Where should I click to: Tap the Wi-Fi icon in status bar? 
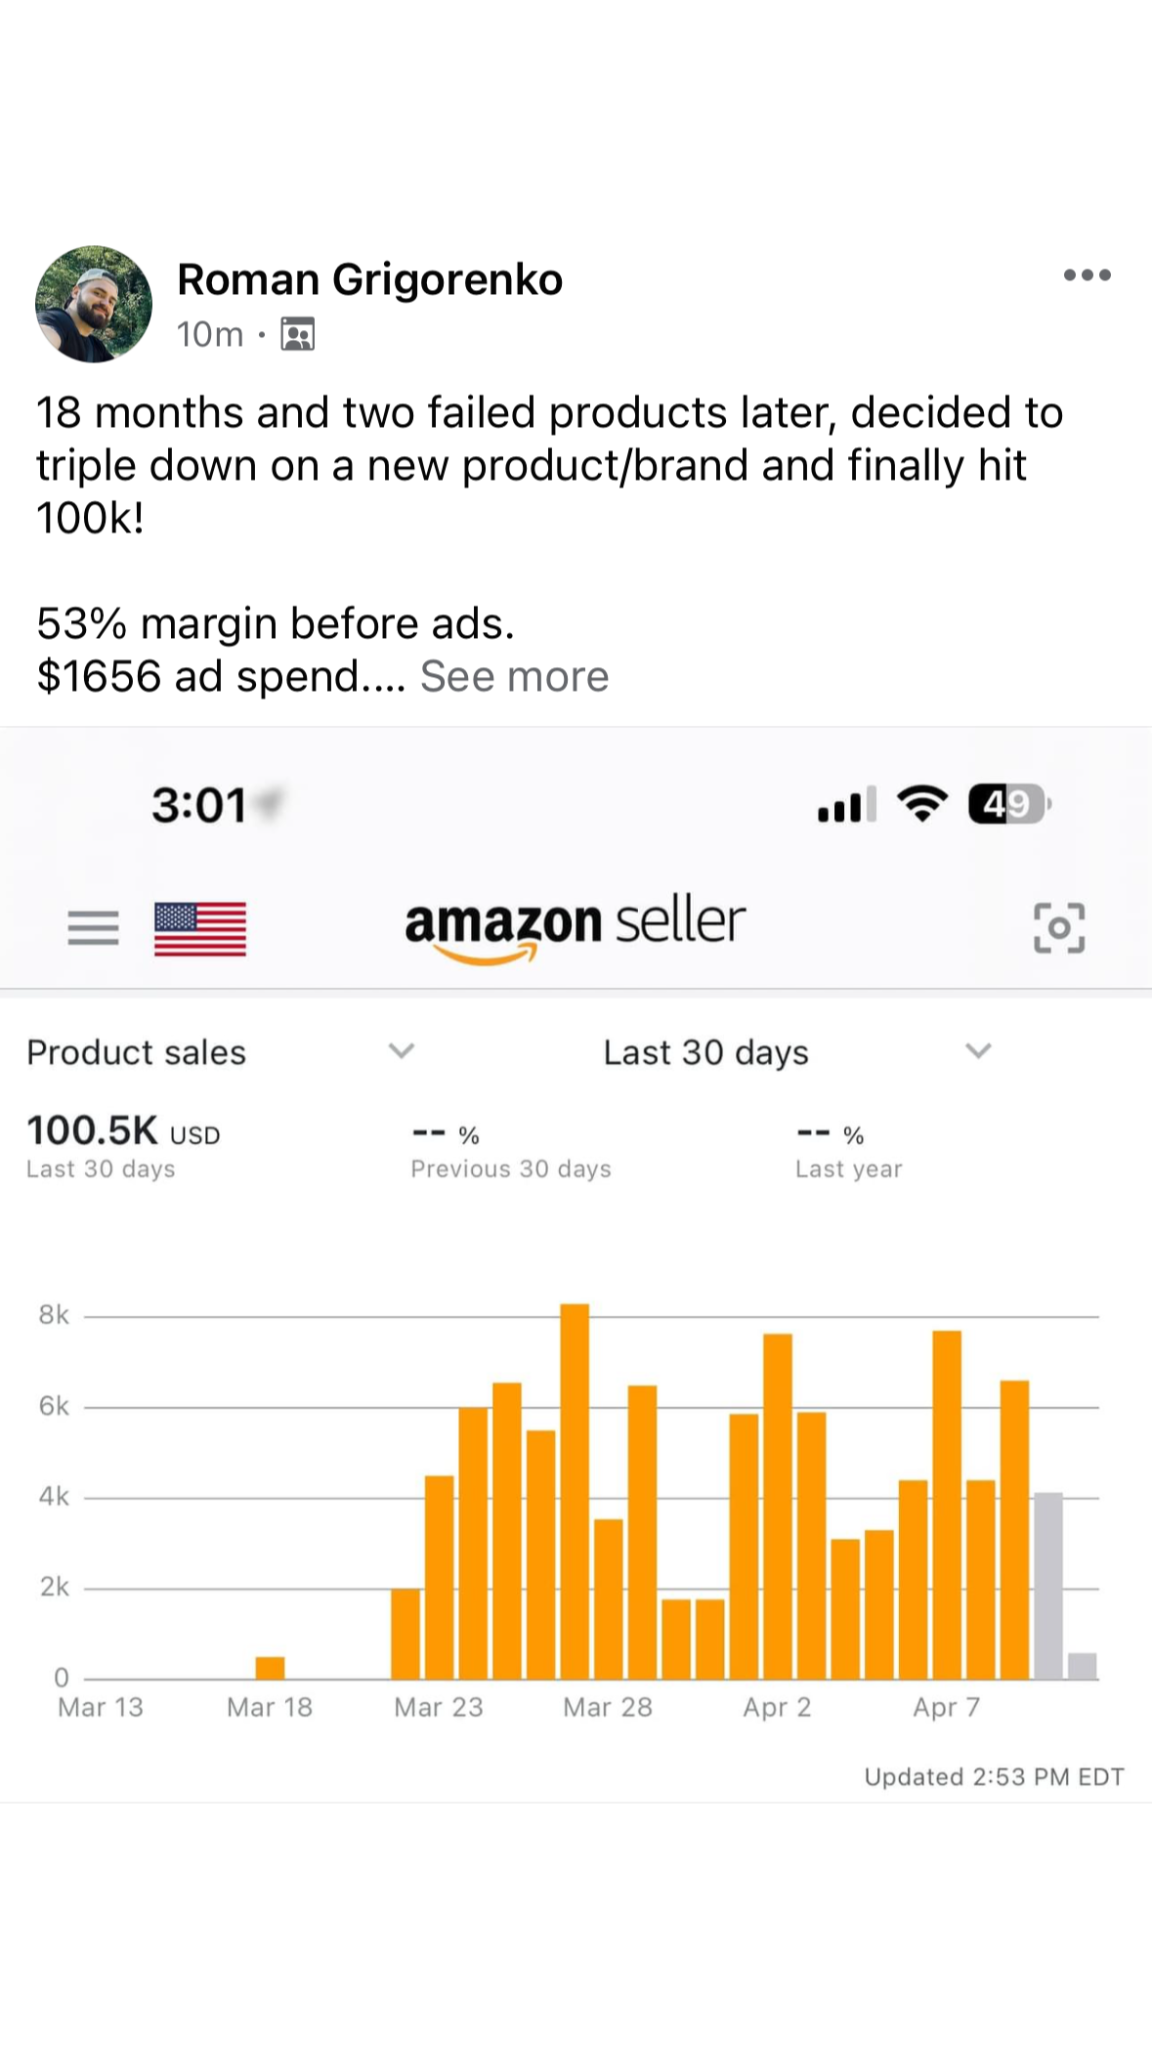922,804
